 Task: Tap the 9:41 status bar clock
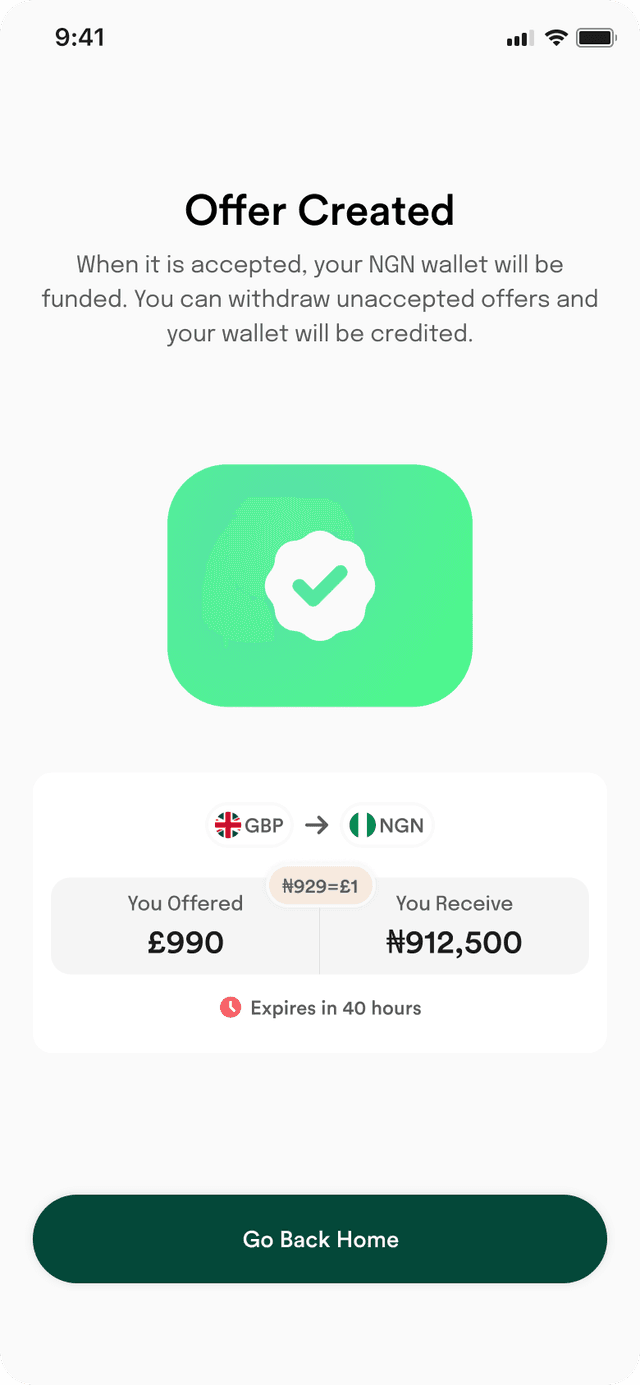80,38
